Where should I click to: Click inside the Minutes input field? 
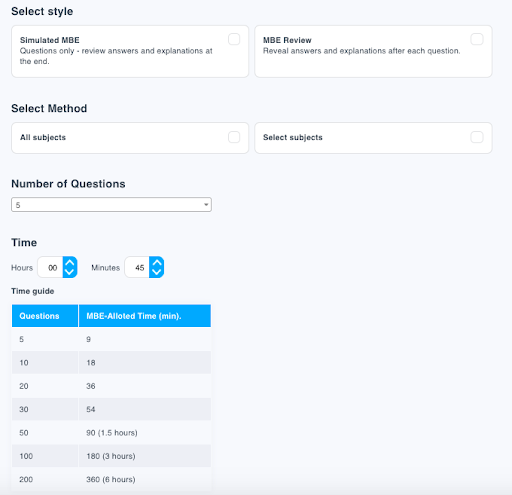[x=137, y=267]
